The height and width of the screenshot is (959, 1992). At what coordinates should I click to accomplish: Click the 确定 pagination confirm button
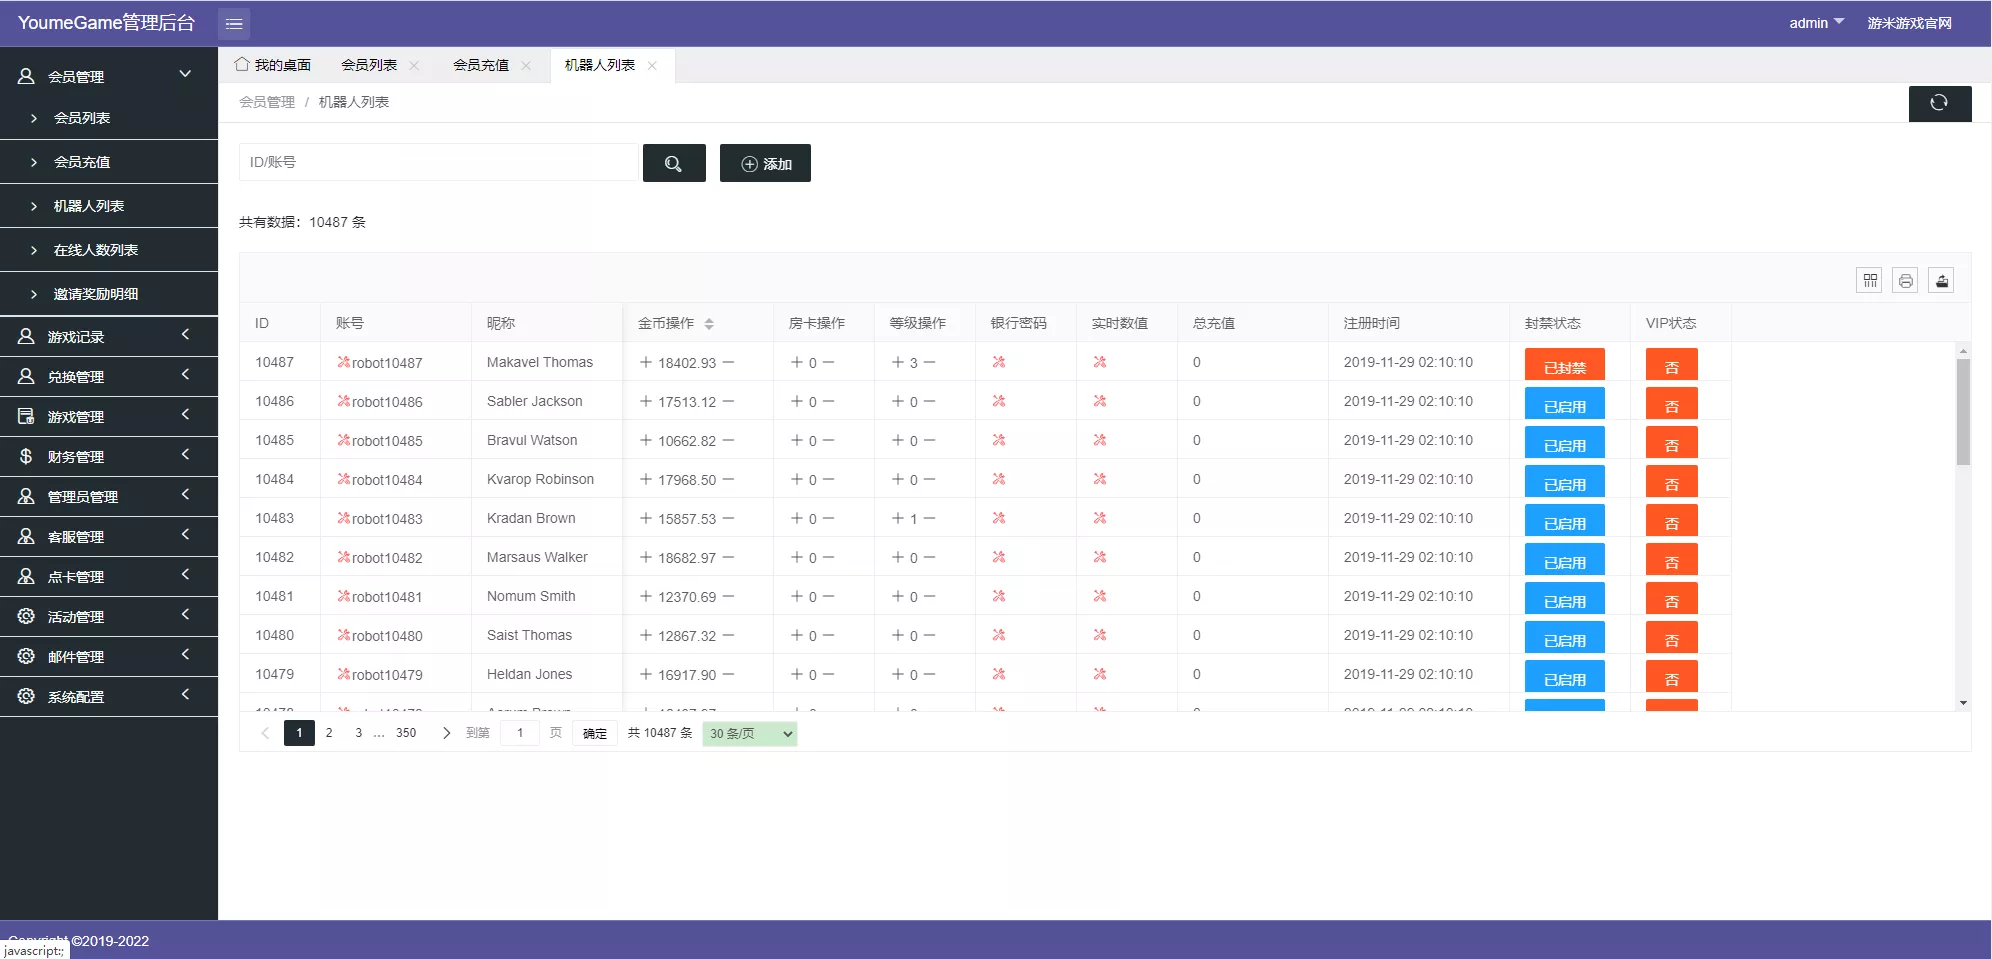coord(593,733)
